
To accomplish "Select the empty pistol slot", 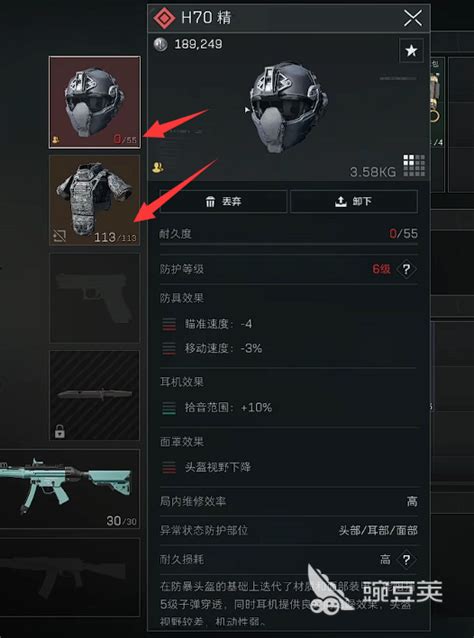I will click(95, 298).
